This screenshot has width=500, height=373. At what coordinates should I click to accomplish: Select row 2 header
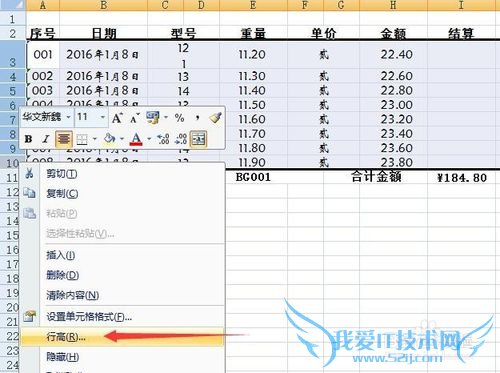(x=13, y=33)
